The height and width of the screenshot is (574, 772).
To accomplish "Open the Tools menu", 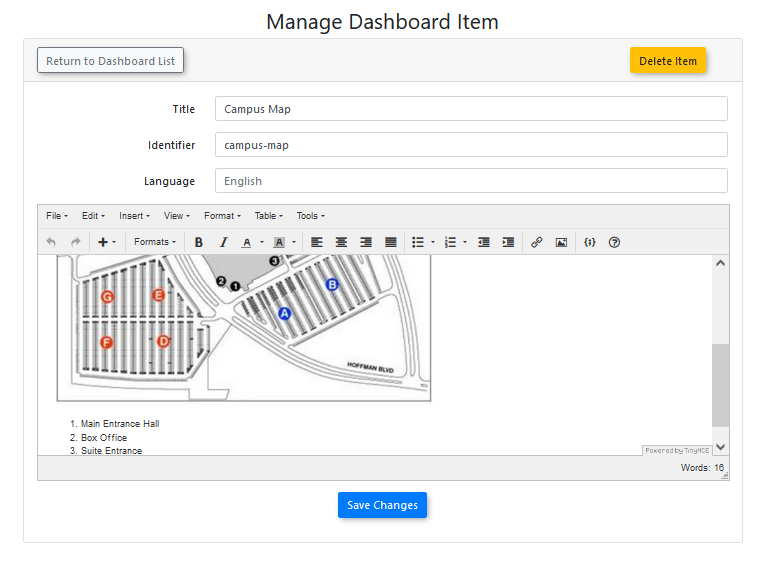I will pyautogui.click(x=310, y=216).
